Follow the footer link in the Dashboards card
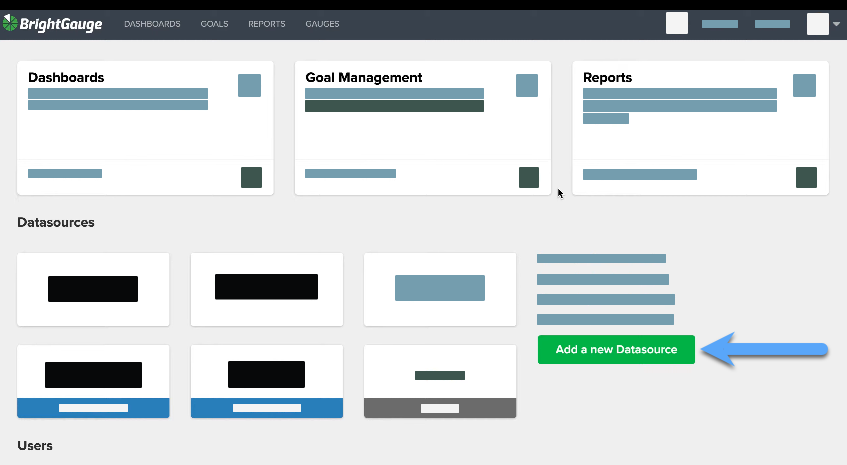Viewport: 847px width, 465px height. click(x=65, y=173)
